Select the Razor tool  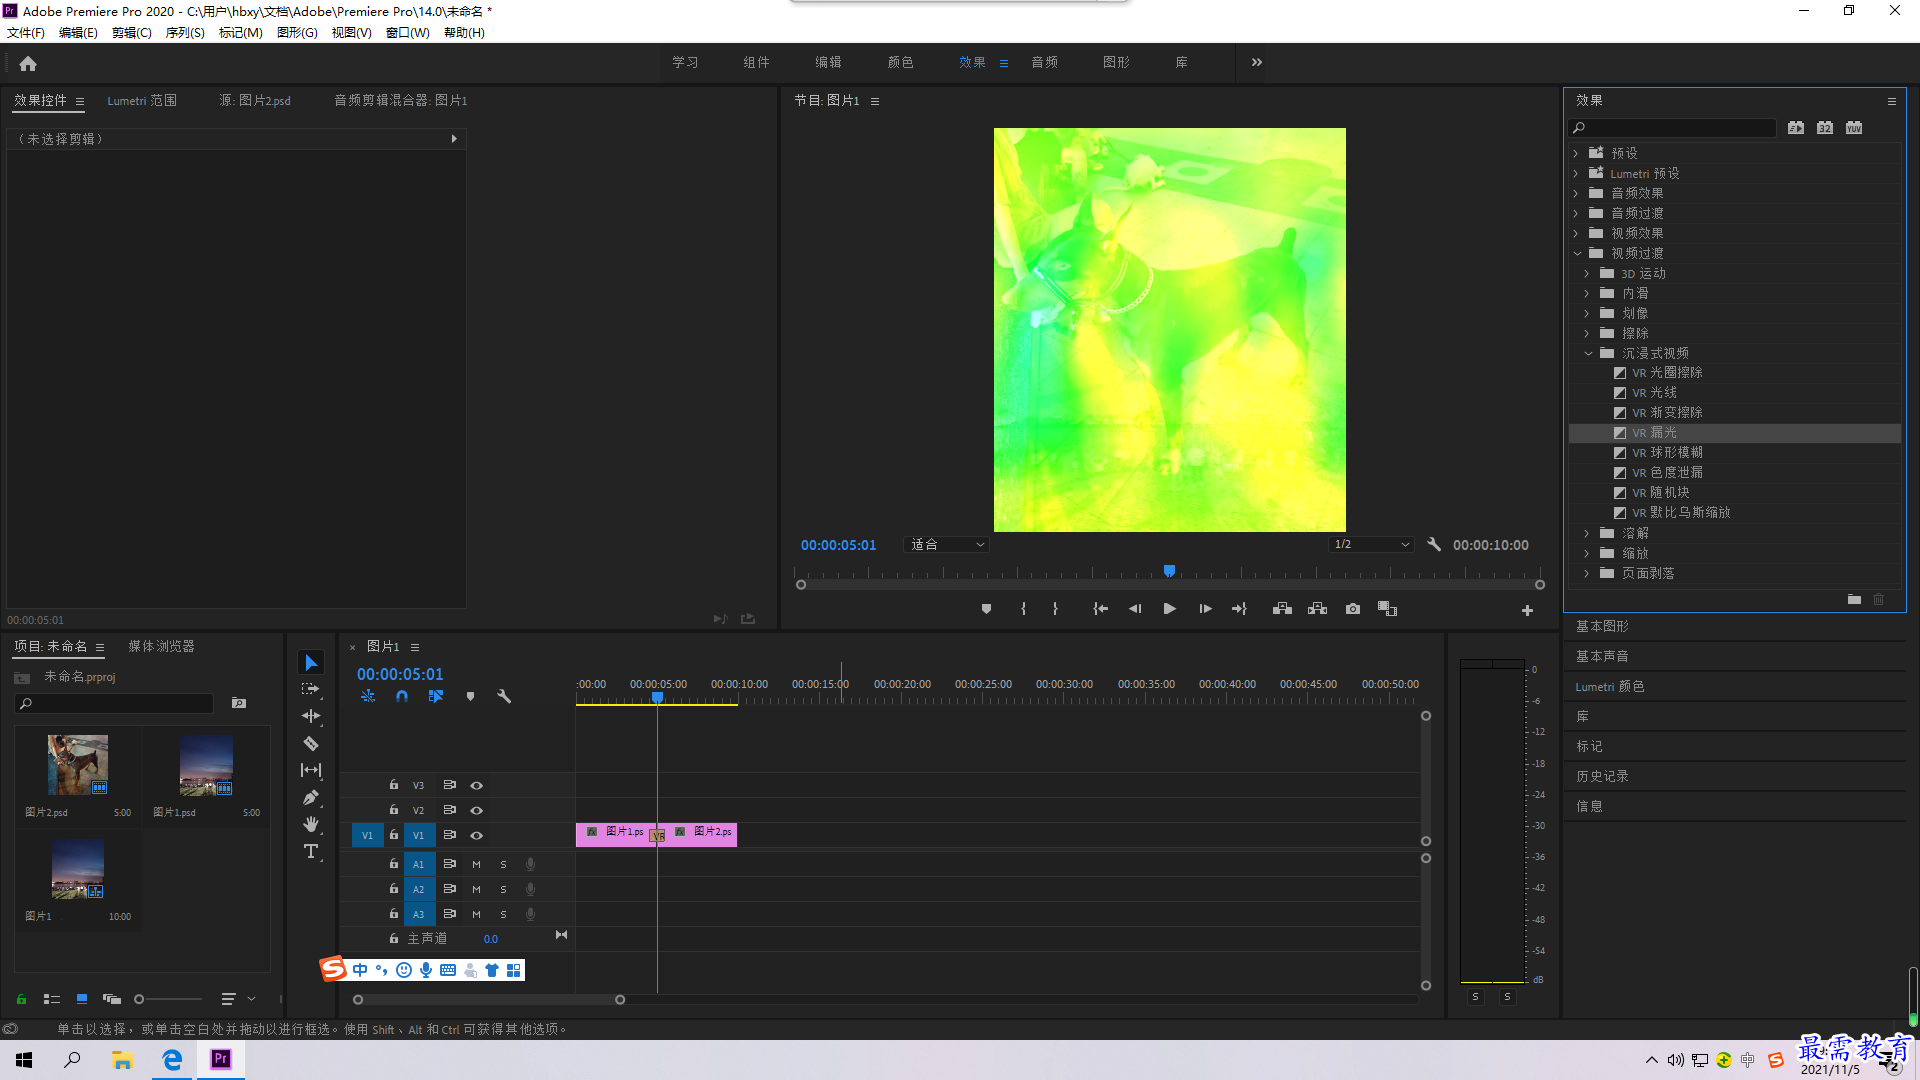[x=311, y=743]
